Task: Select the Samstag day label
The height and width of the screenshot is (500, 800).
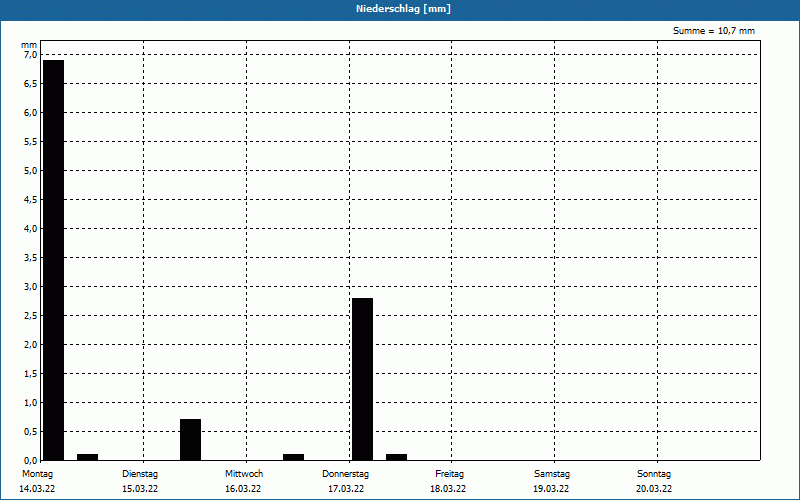Action: click(x=552, y=474)
